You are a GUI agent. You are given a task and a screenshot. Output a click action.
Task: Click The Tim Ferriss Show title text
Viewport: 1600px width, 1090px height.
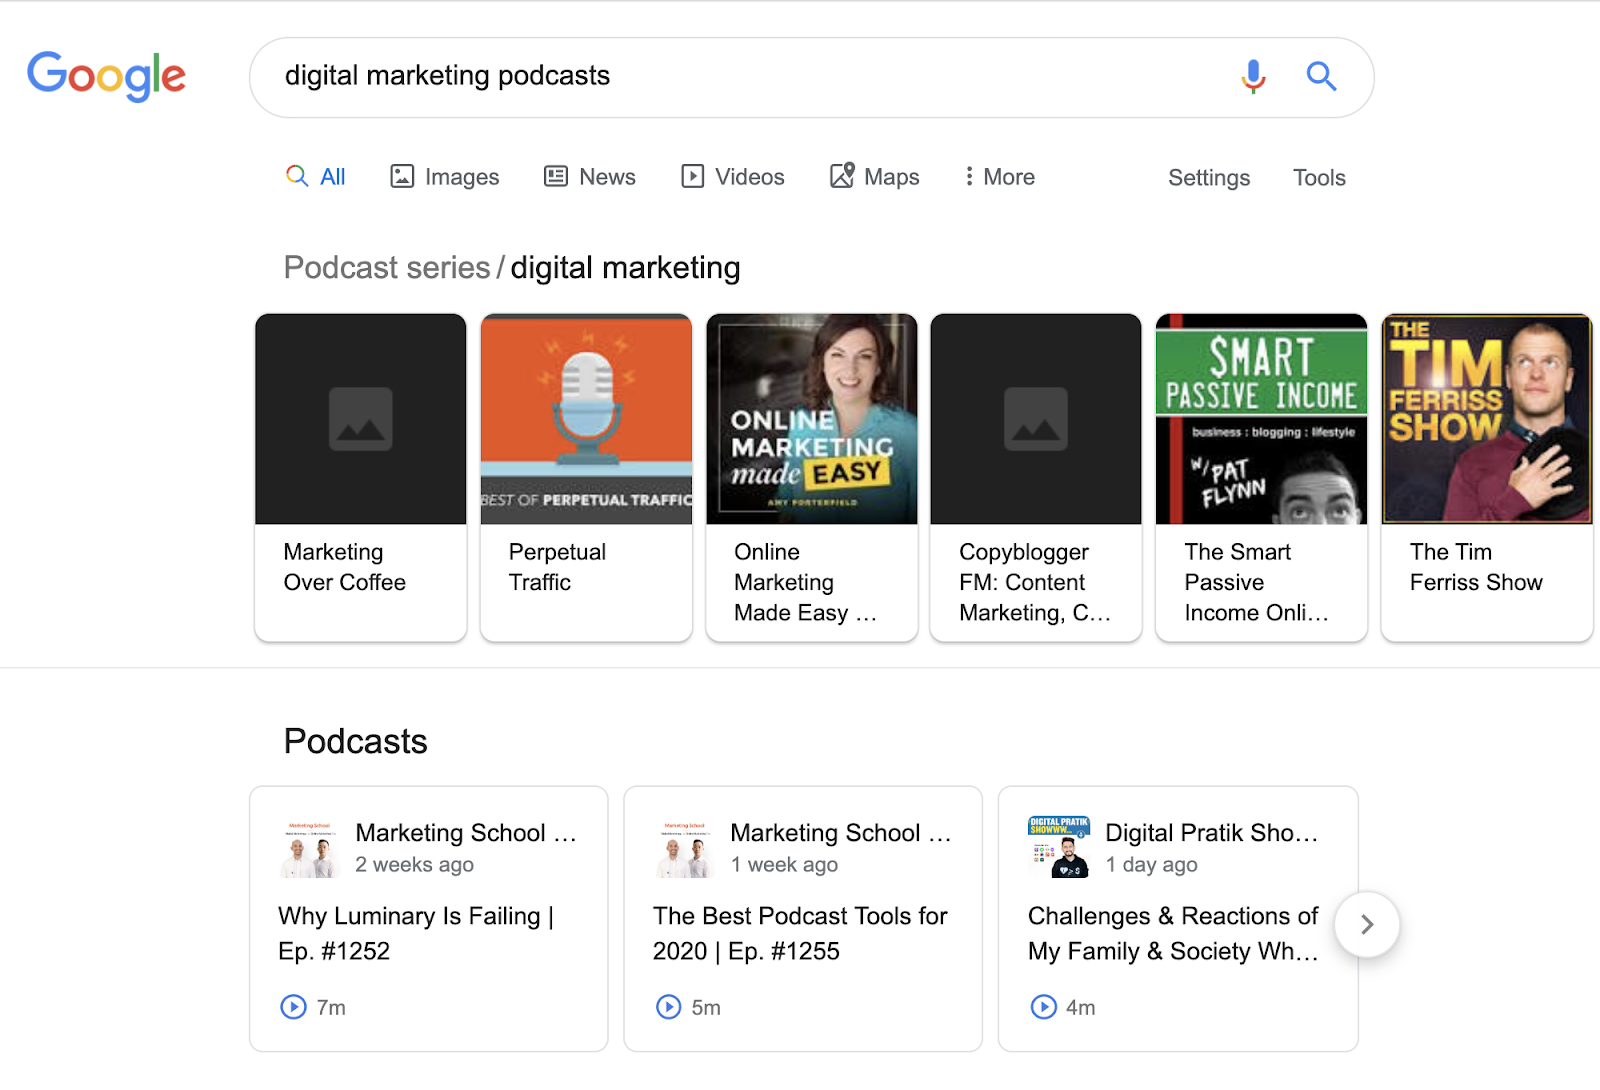[x=1476, y=567]
